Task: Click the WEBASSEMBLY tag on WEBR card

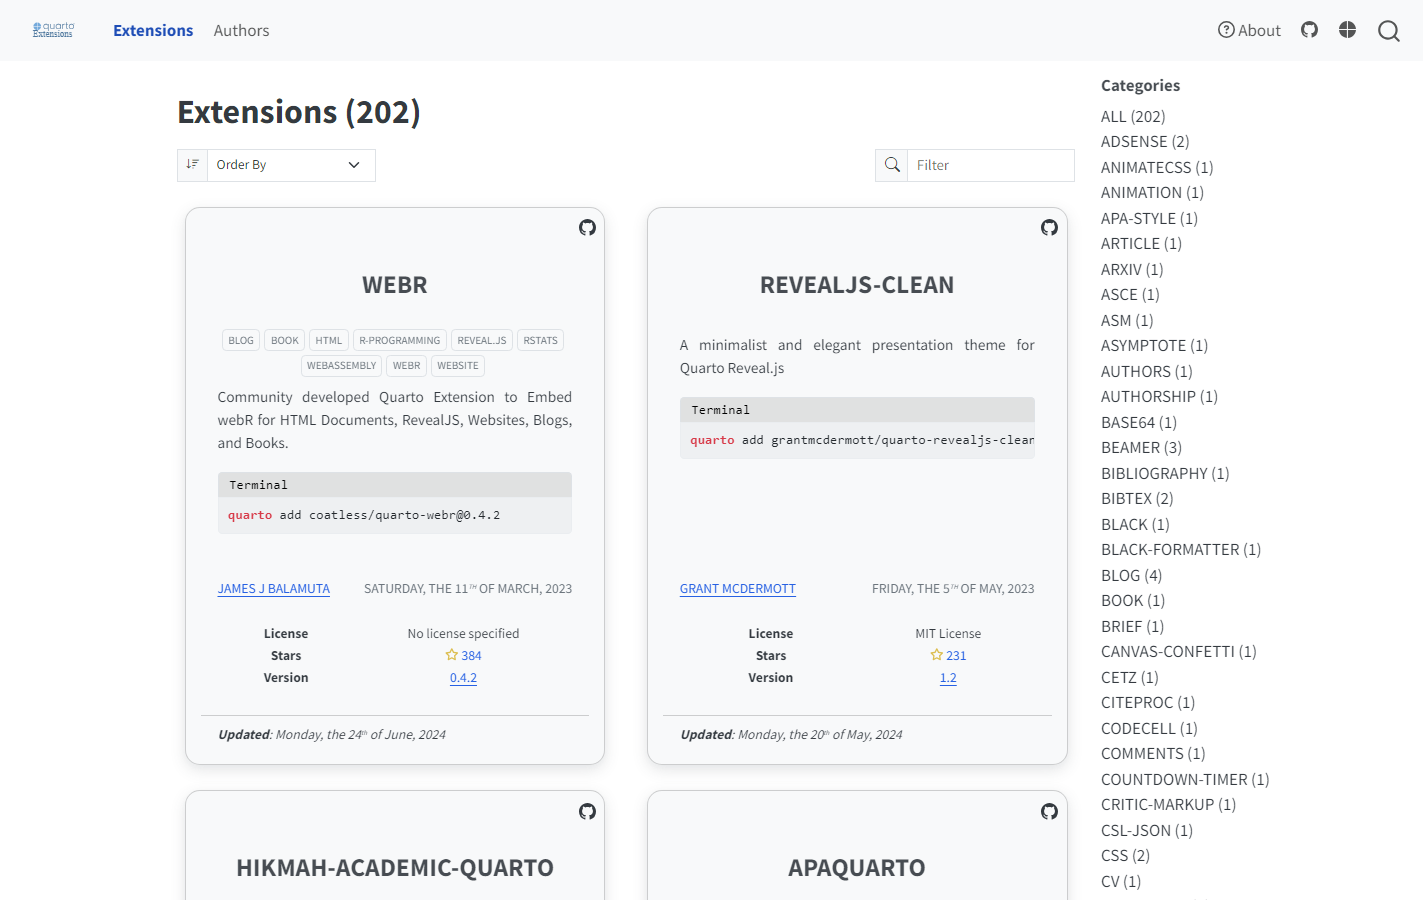Action: click(x=341, y=366)
